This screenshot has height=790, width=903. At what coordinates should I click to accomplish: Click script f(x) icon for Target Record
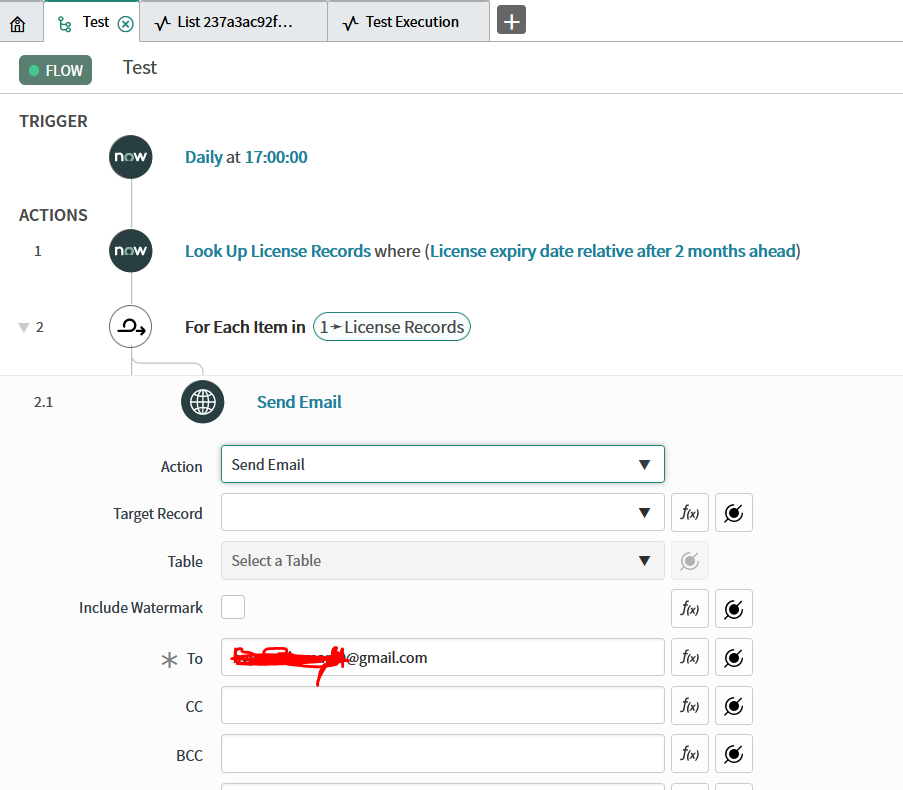click(690, 512)
